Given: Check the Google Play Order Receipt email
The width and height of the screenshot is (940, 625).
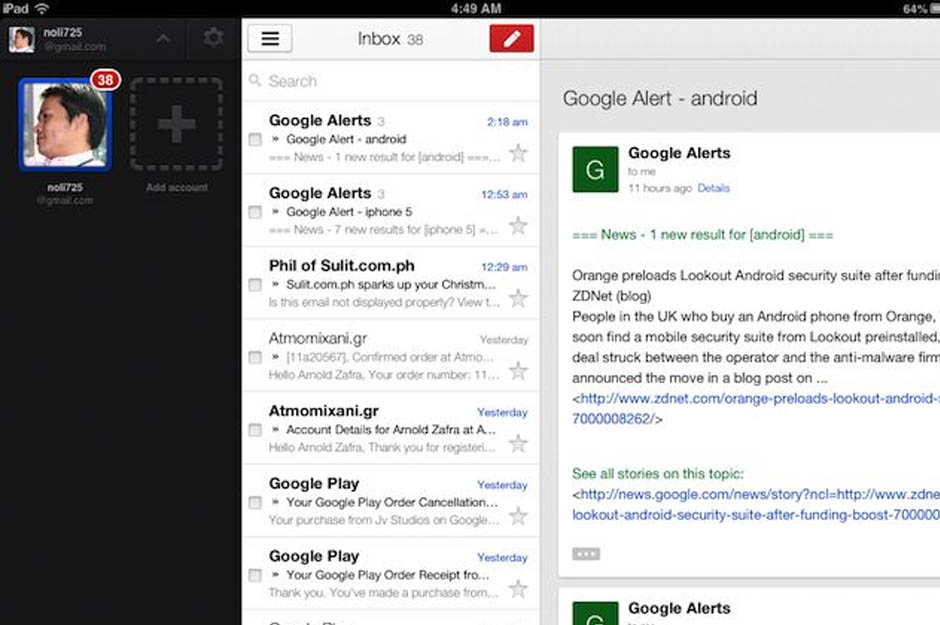Looking at the screenshot, I should coord(255,576).
